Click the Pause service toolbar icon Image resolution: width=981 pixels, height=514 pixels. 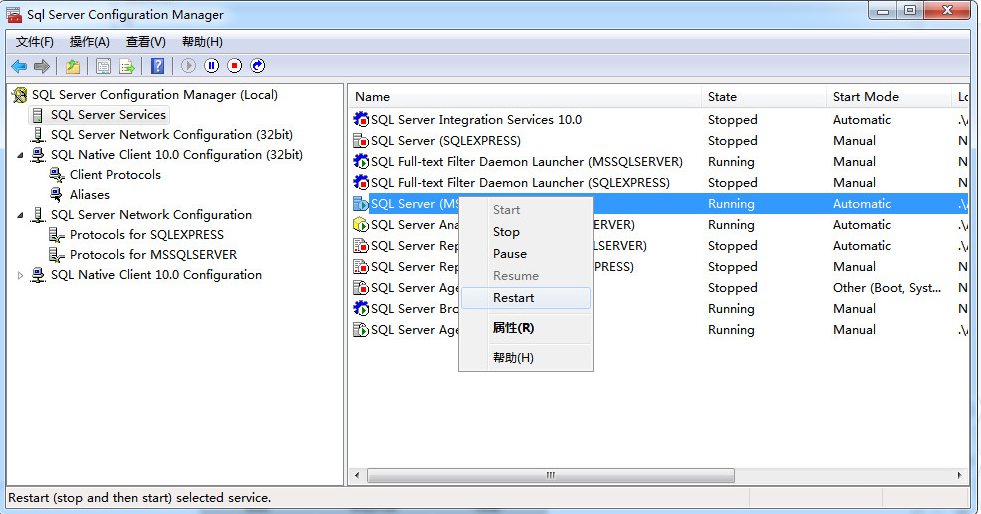(x=211, y=66)
